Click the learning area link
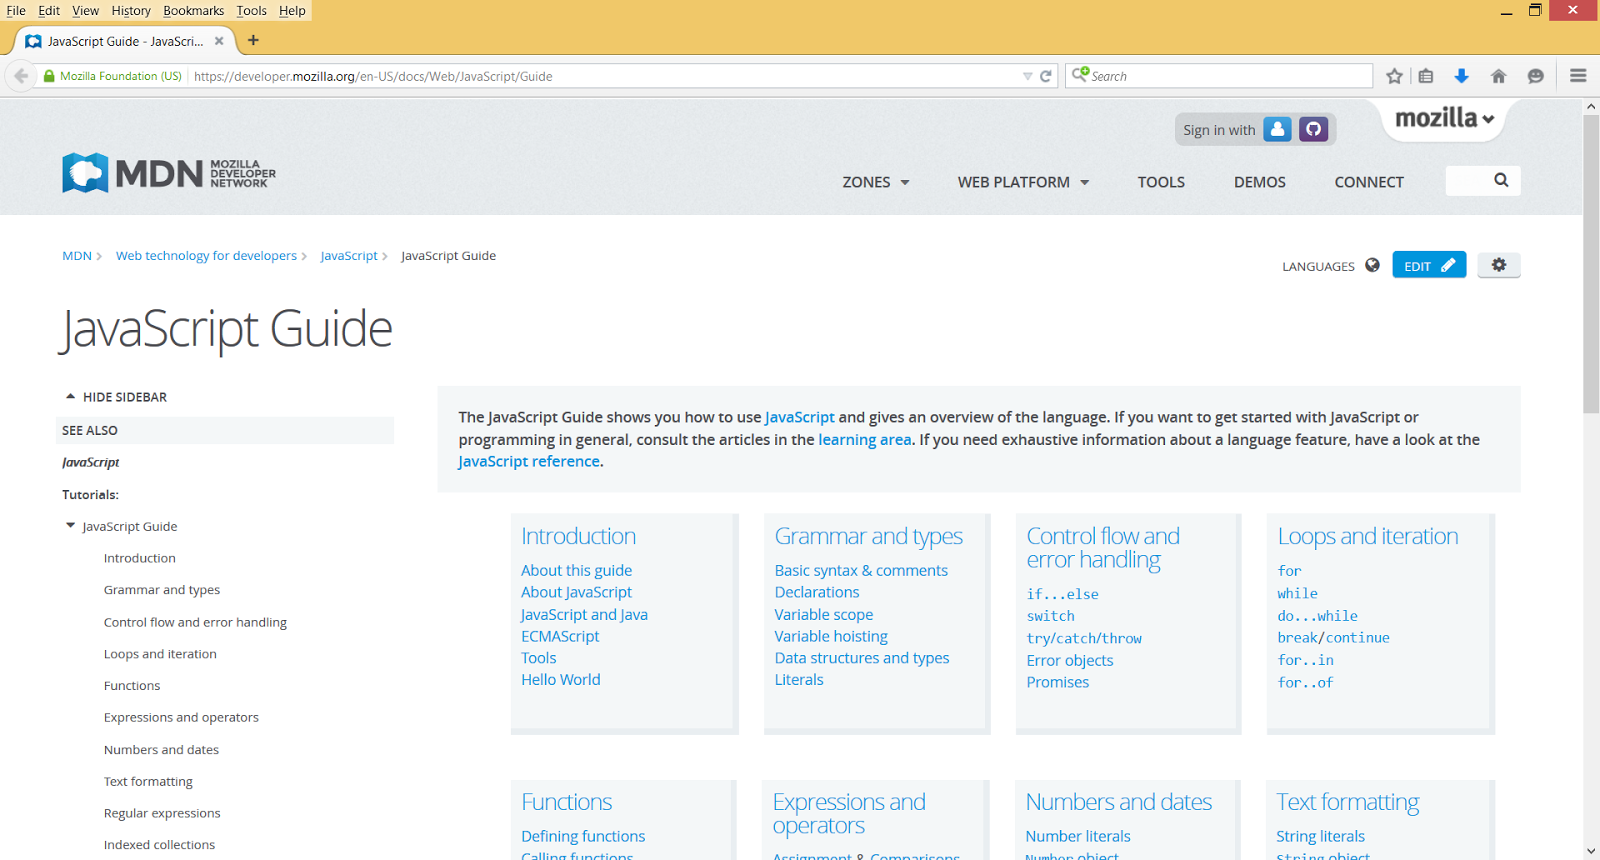 pos(865,439)
